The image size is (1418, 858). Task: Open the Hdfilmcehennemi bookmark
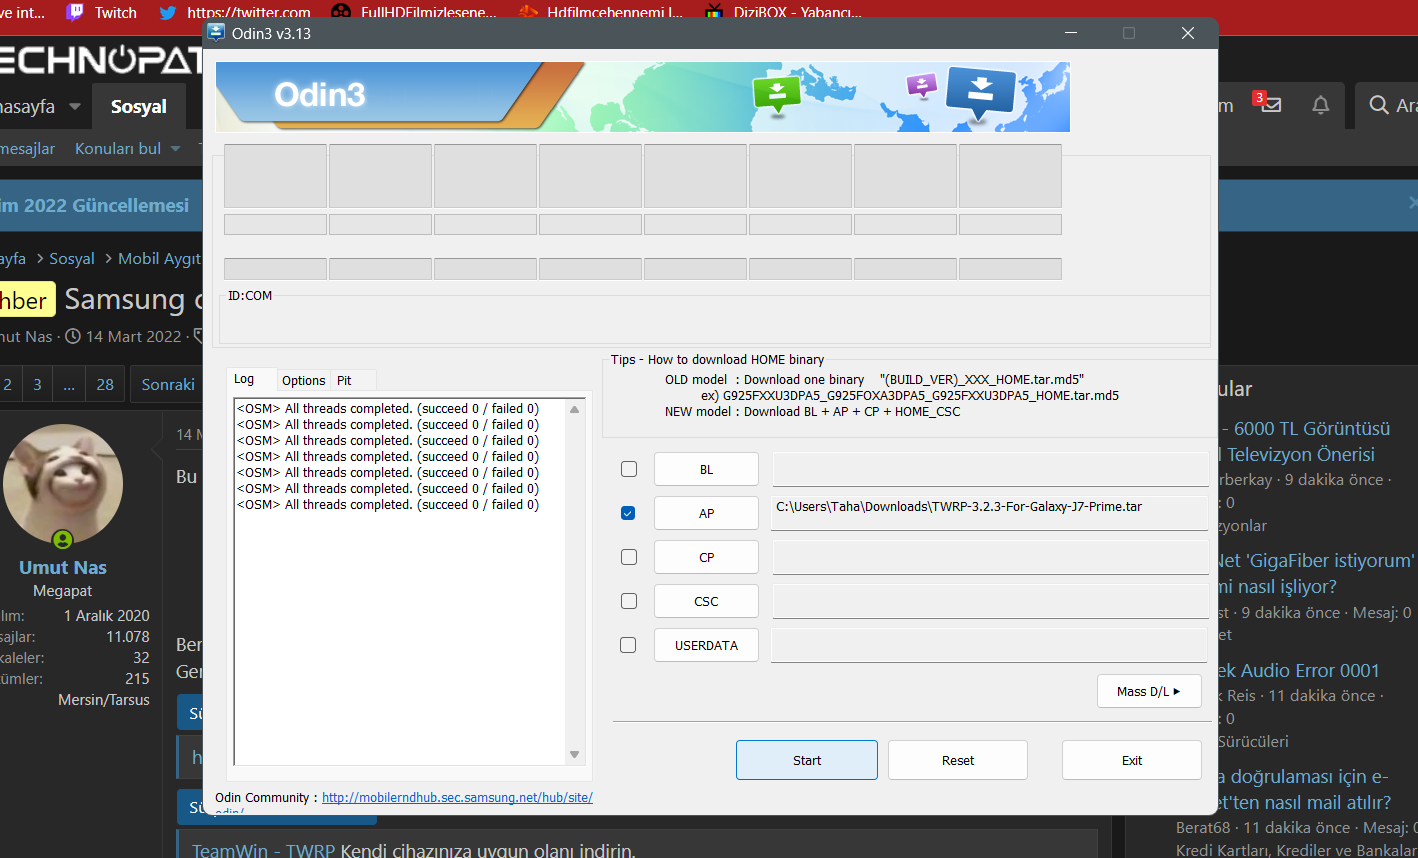click(x=601, y=12)
